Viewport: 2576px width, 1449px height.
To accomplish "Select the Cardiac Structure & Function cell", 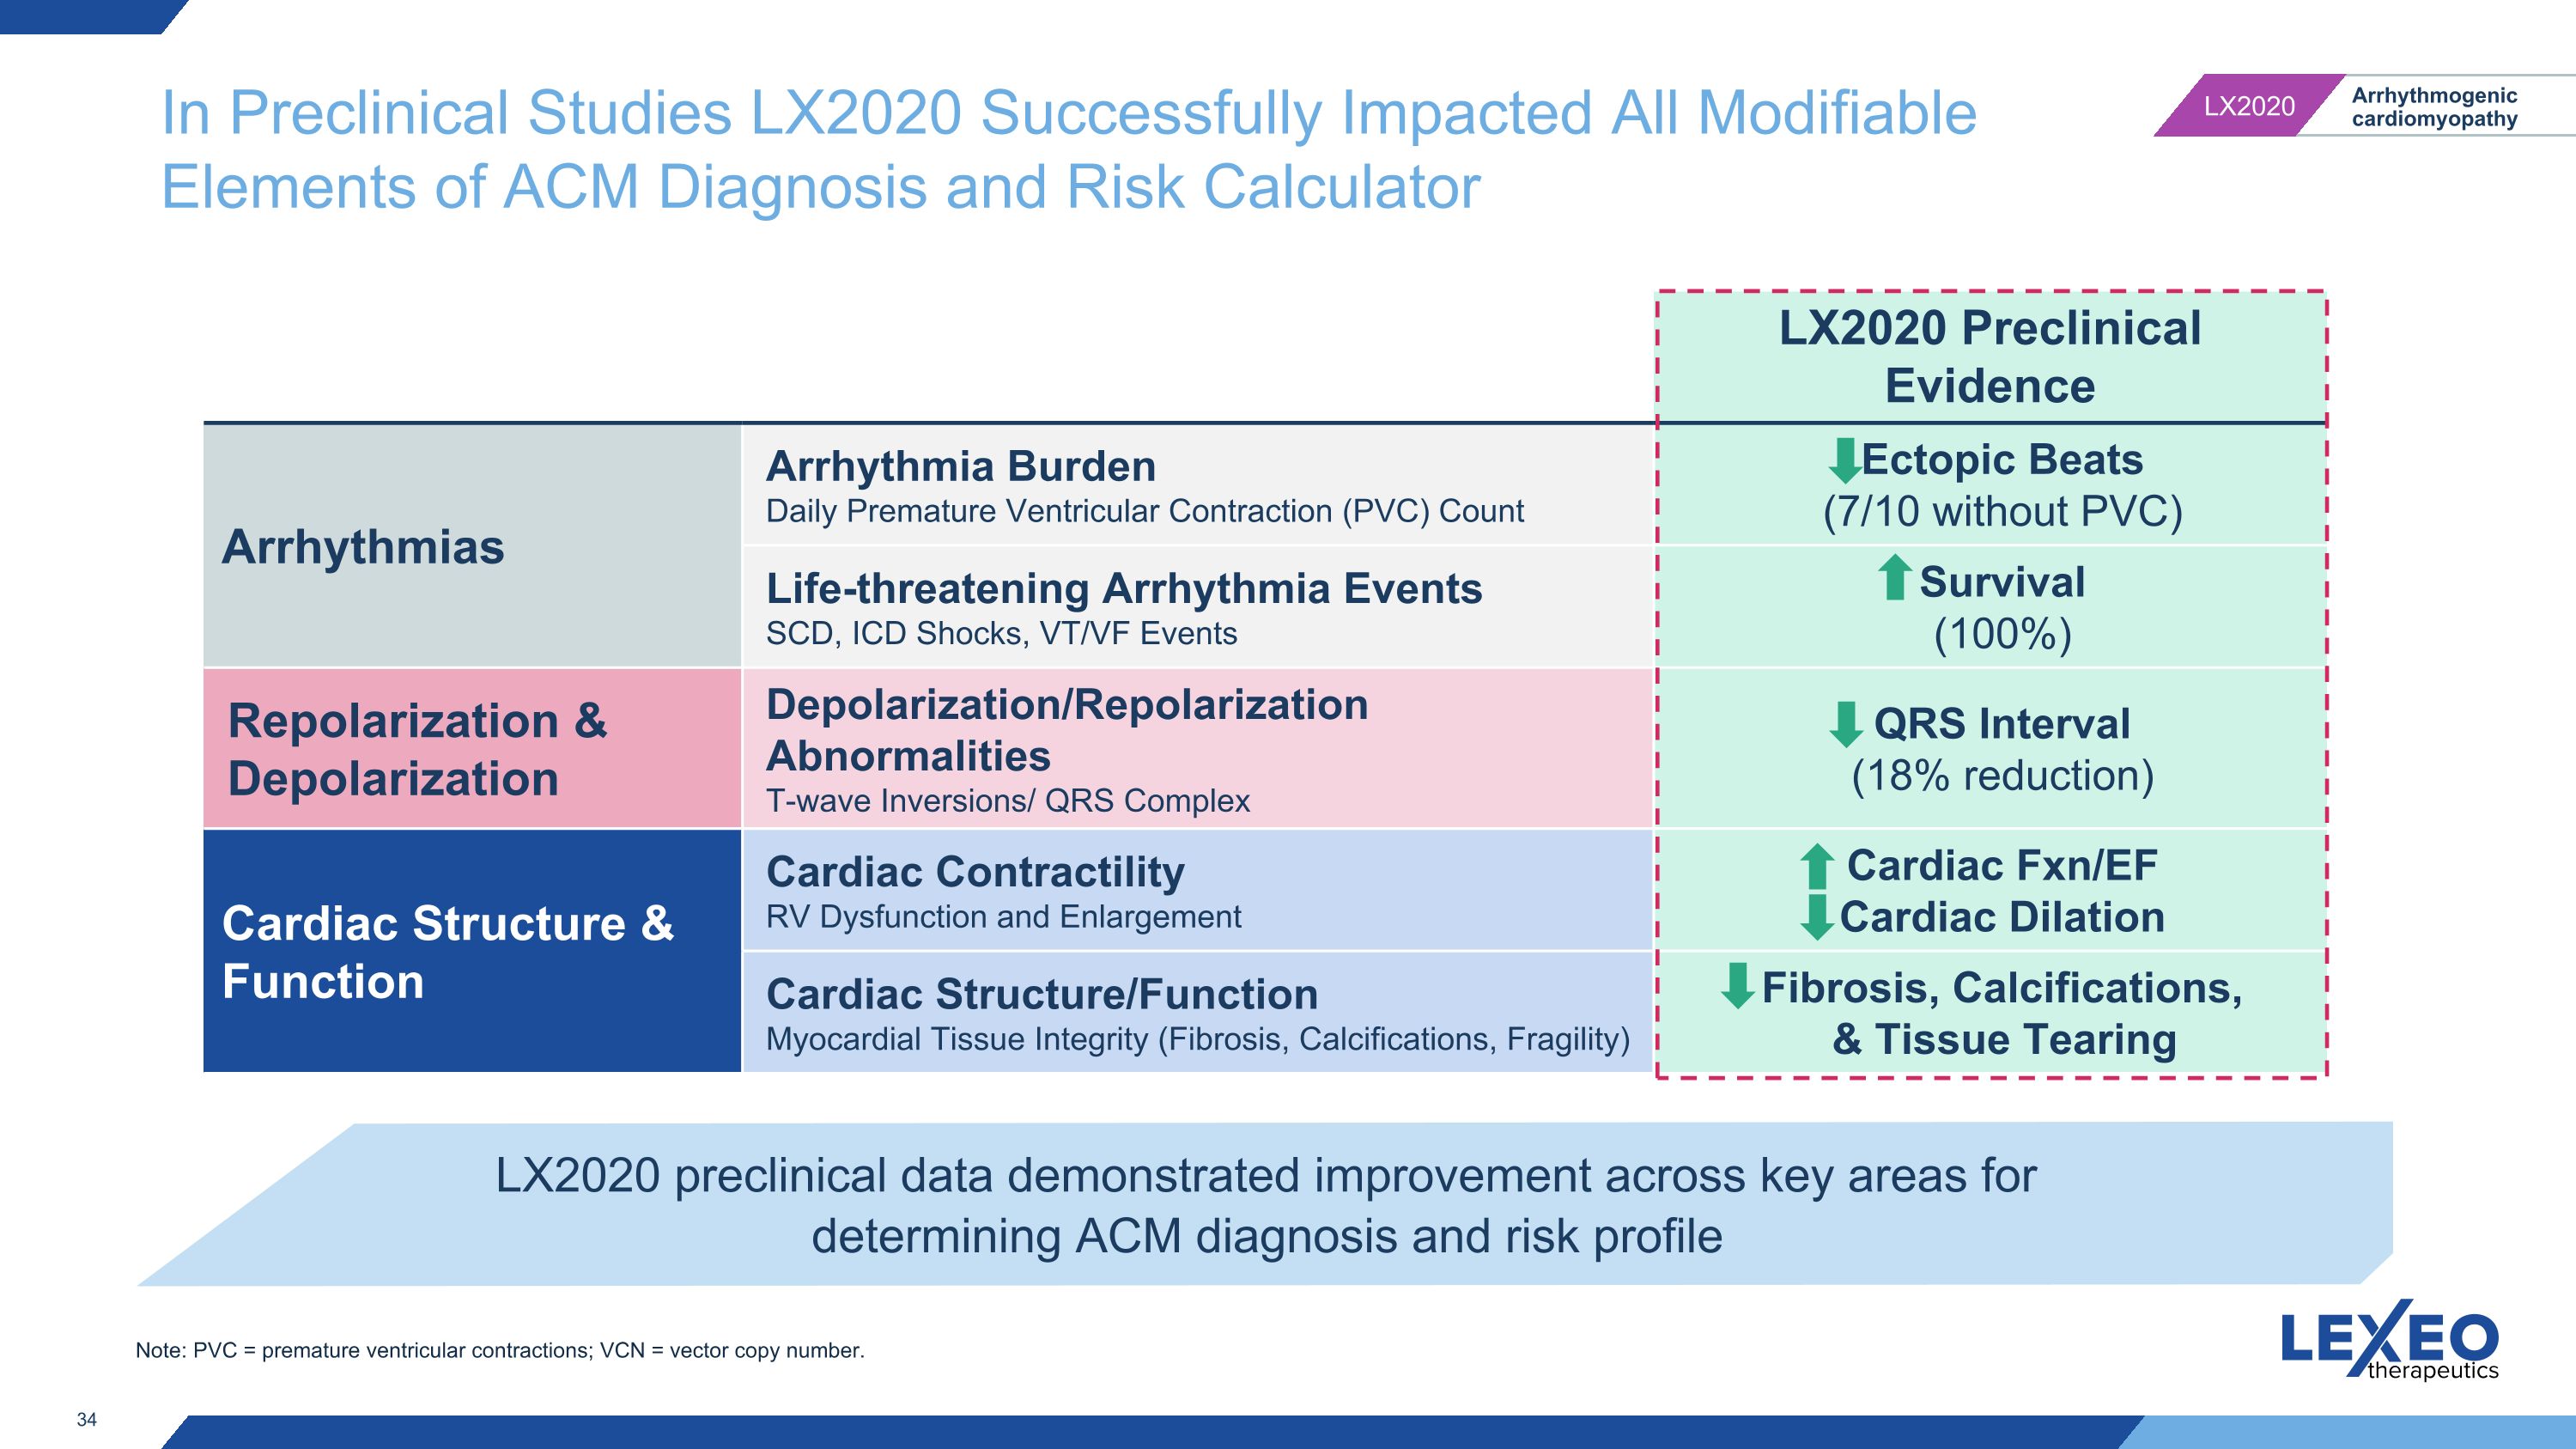I will [472, 951].
